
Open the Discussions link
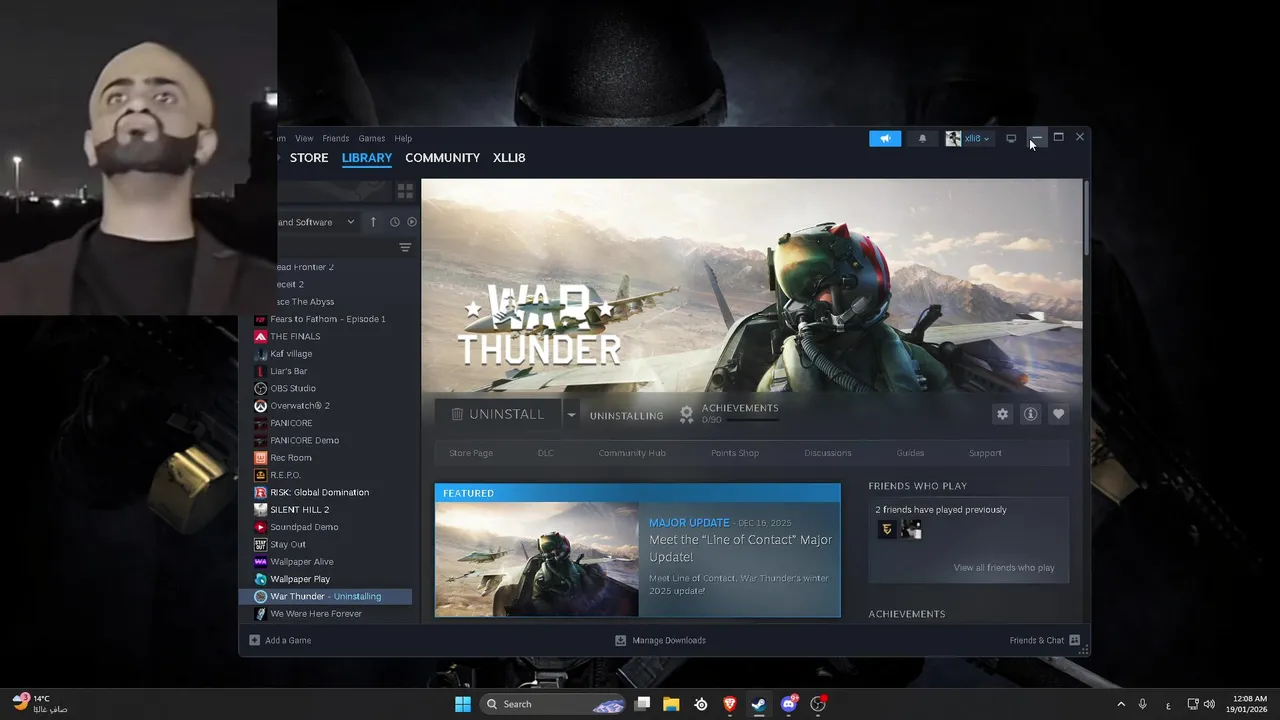(x=828, y=453)
